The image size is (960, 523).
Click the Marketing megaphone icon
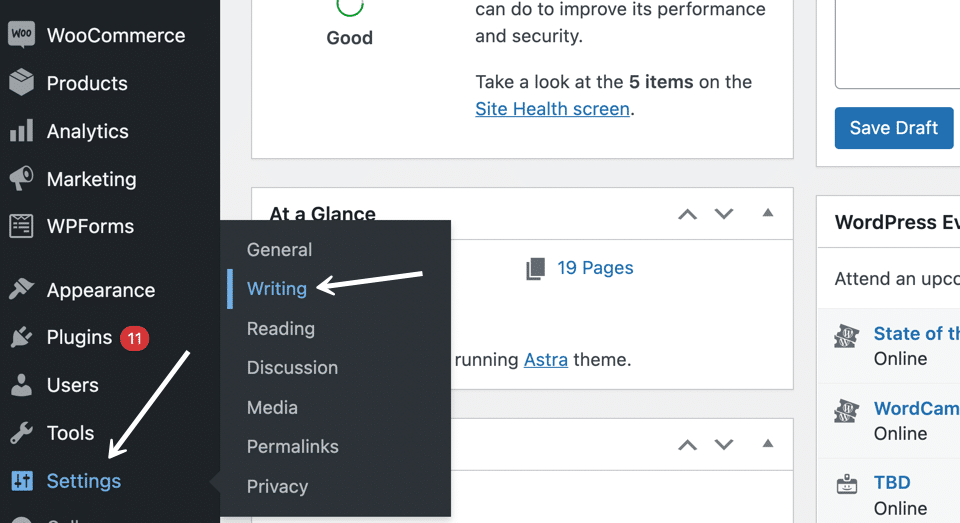pos(21,179)
